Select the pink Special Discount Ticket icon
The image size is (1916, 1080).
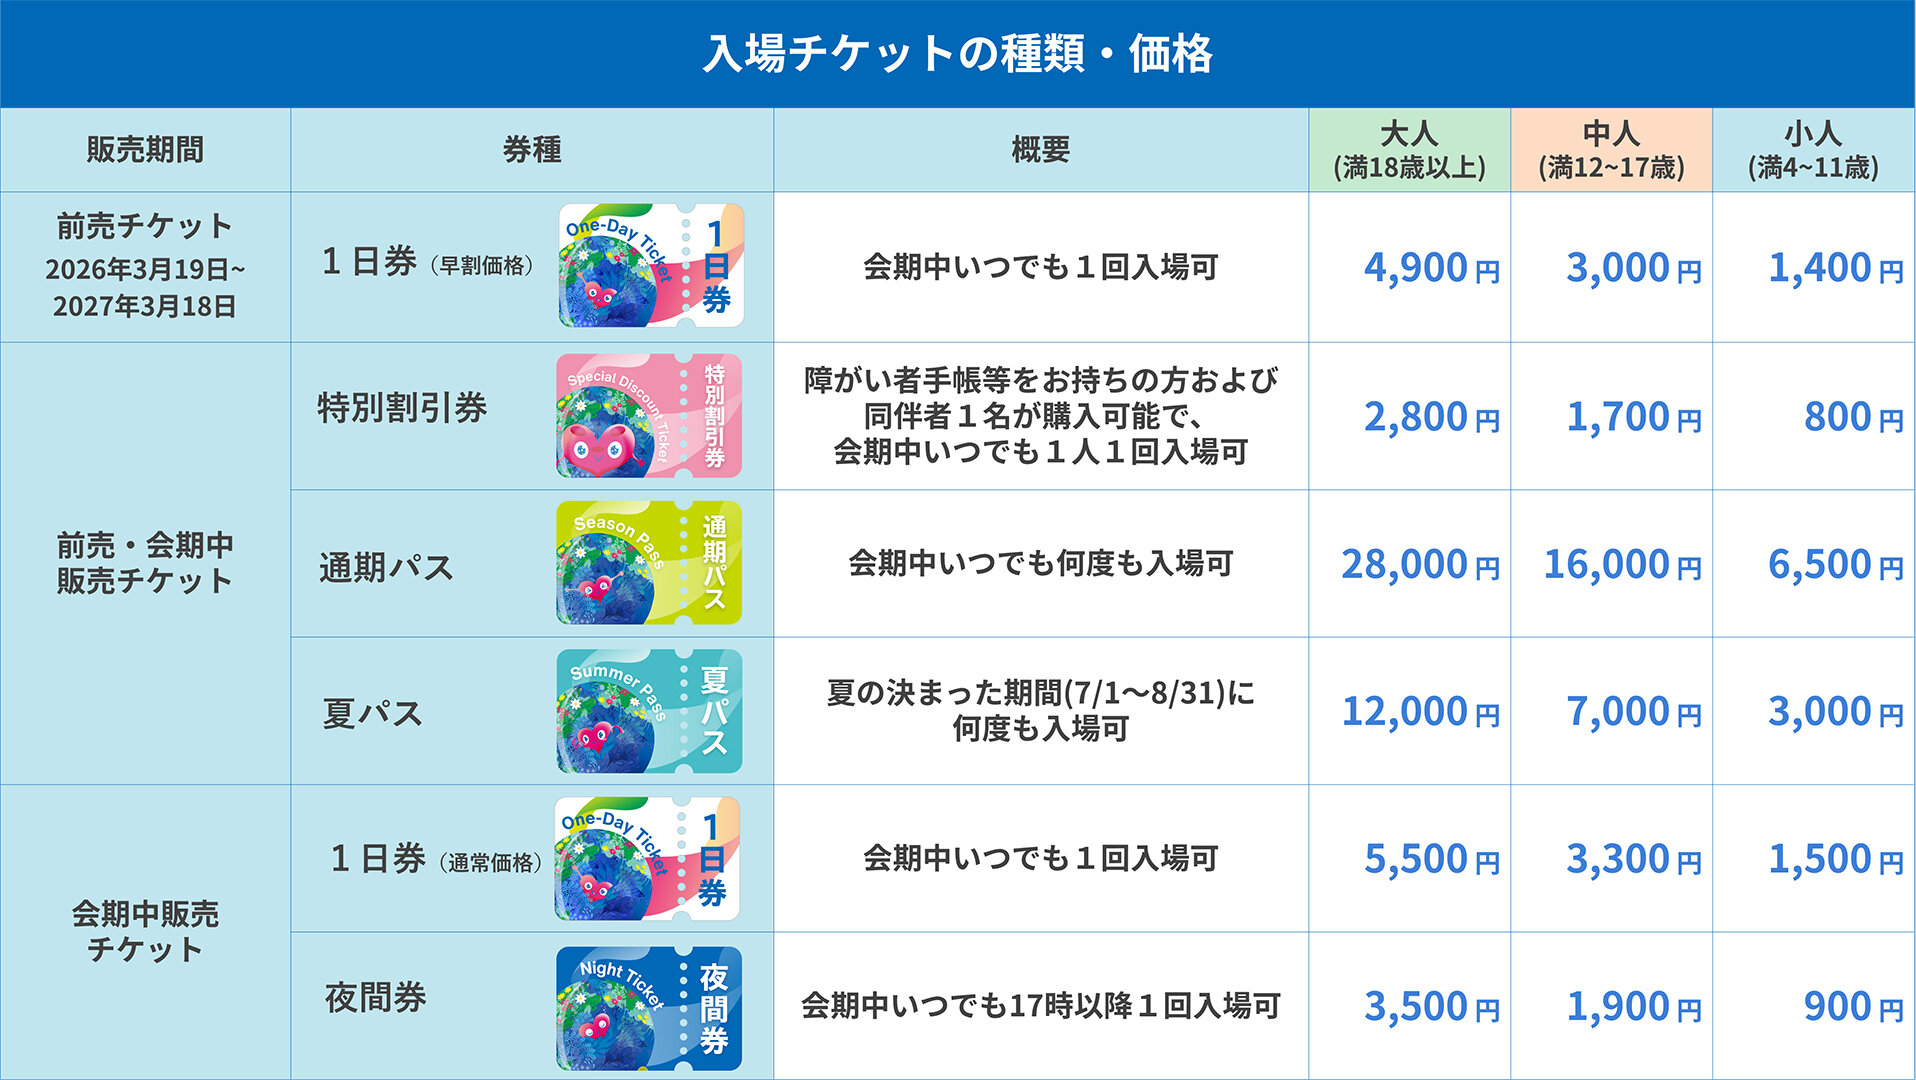[x=648, y=416]
